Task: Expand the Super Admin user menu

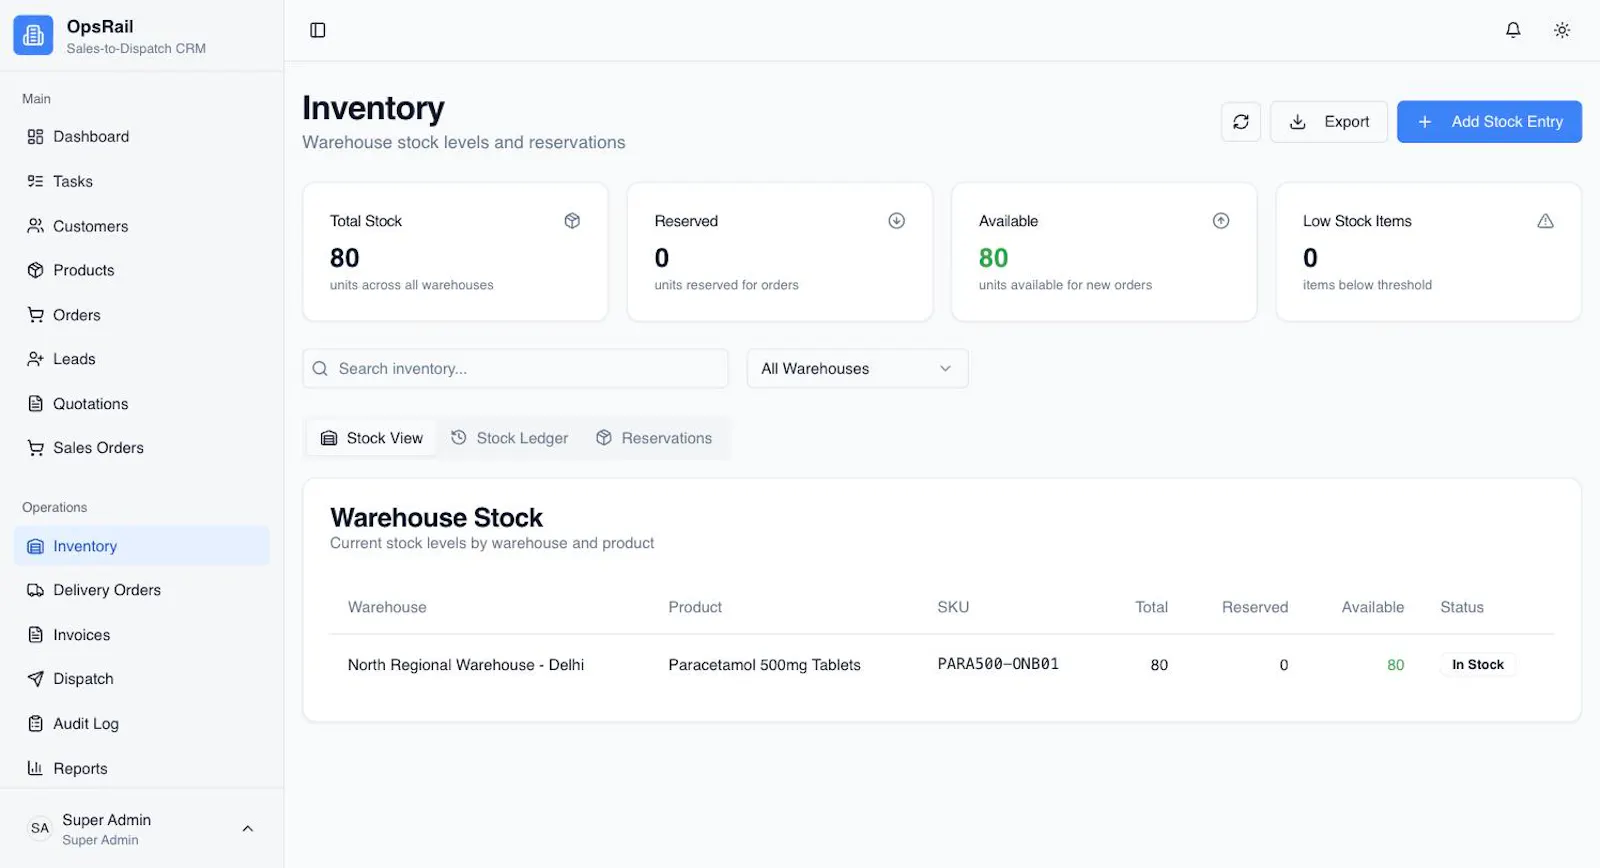Action: click(x=142, y=829)
